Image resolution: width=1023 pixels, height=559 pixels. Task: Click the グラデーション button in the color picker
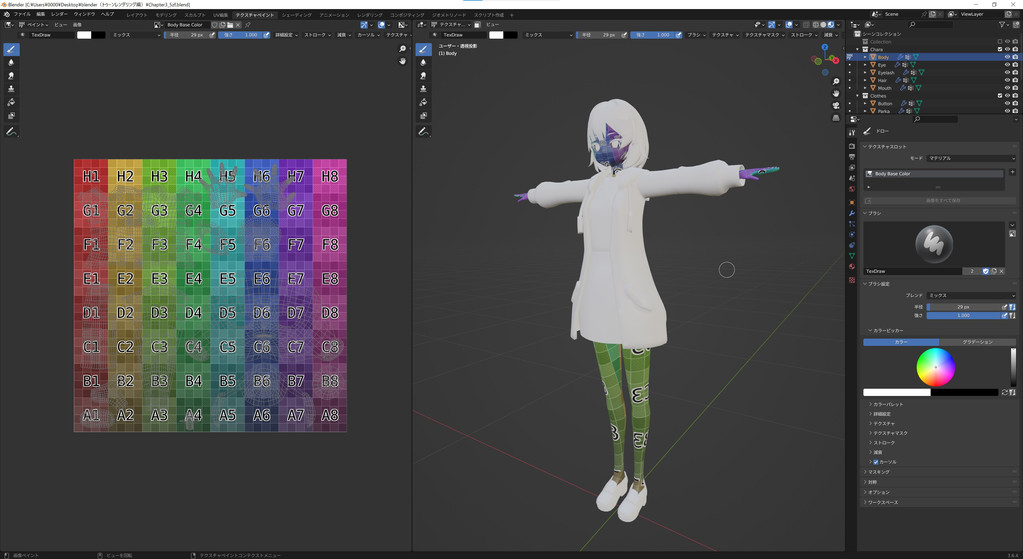(x=976, y=342)
